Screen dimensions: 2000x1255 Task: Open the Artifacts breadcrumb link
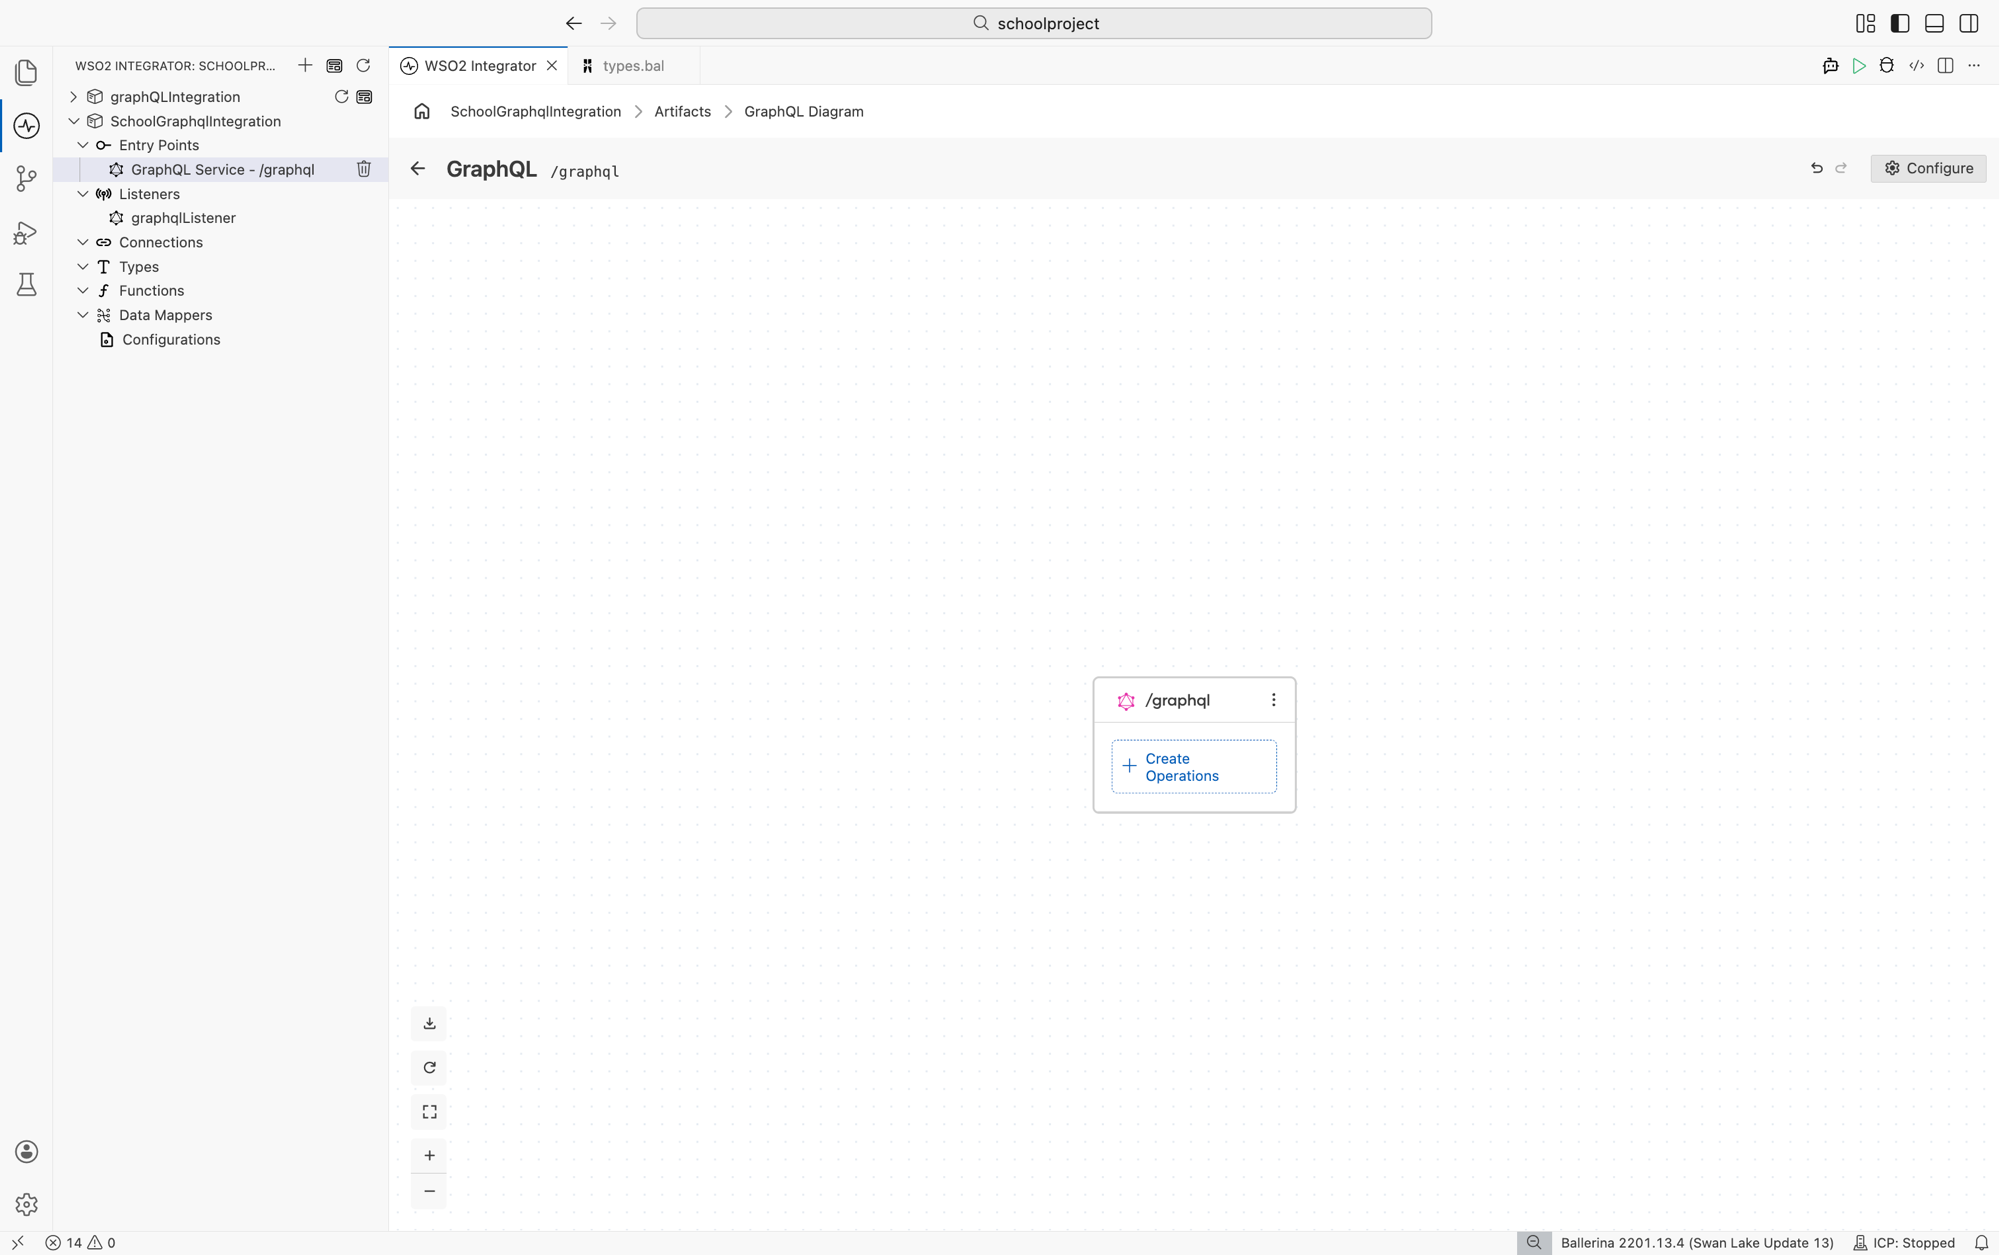click(682, 112)
